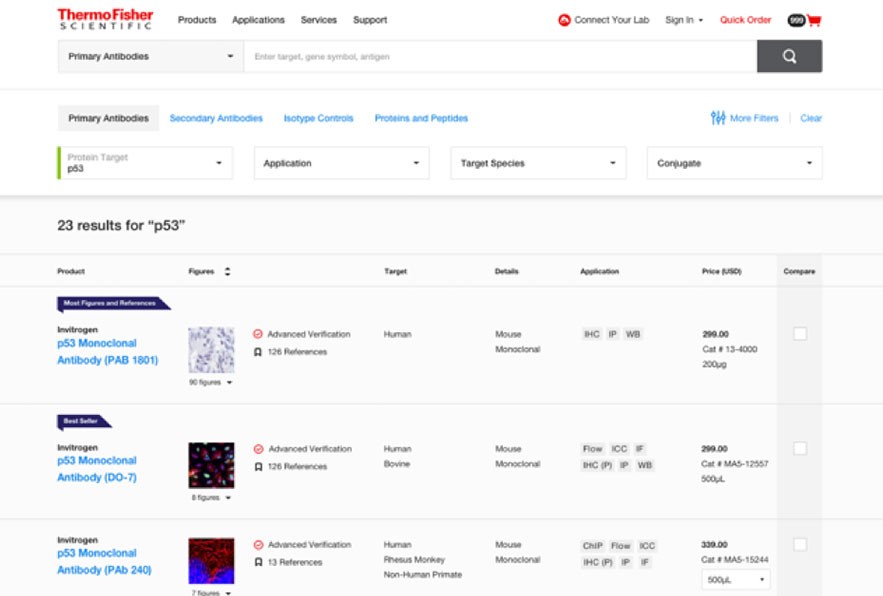Click the 13 References link
This screenshot has height=596, width=883.
click(x=295, y=563)
